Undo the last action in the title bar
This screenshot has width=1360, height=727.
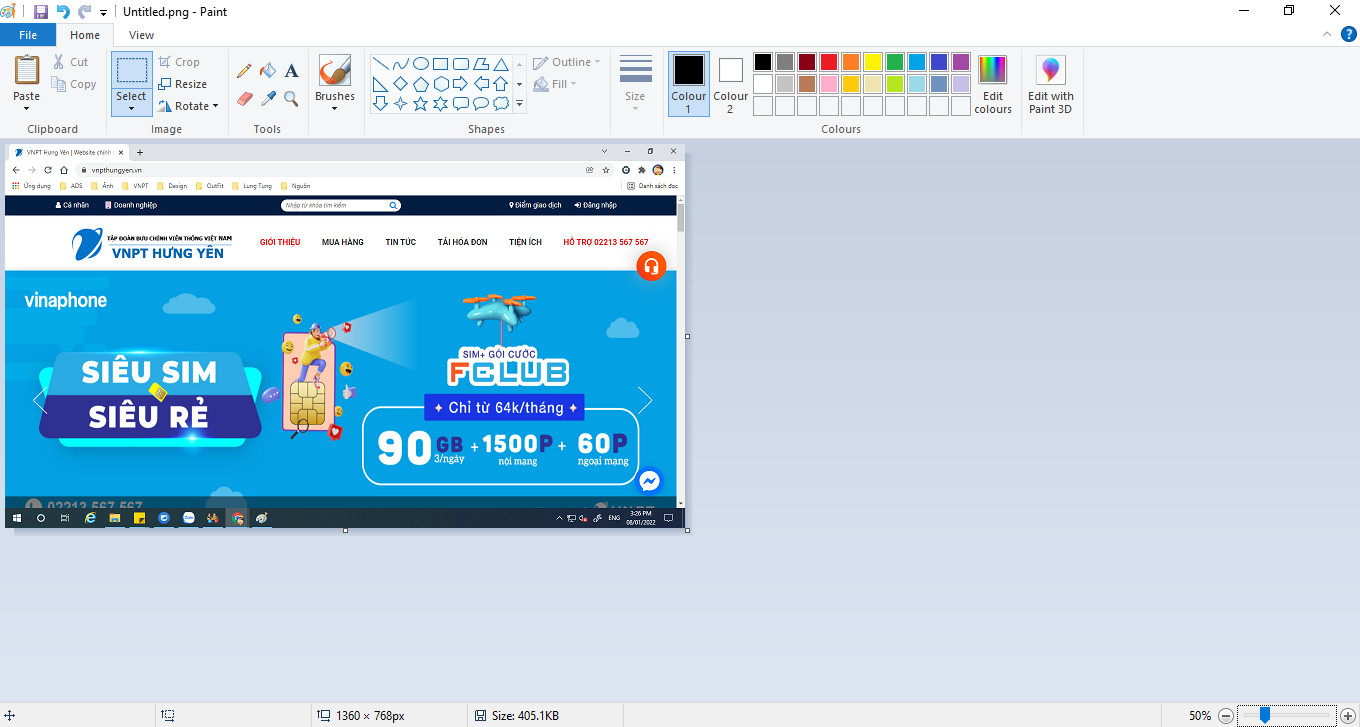coord(63,12)
